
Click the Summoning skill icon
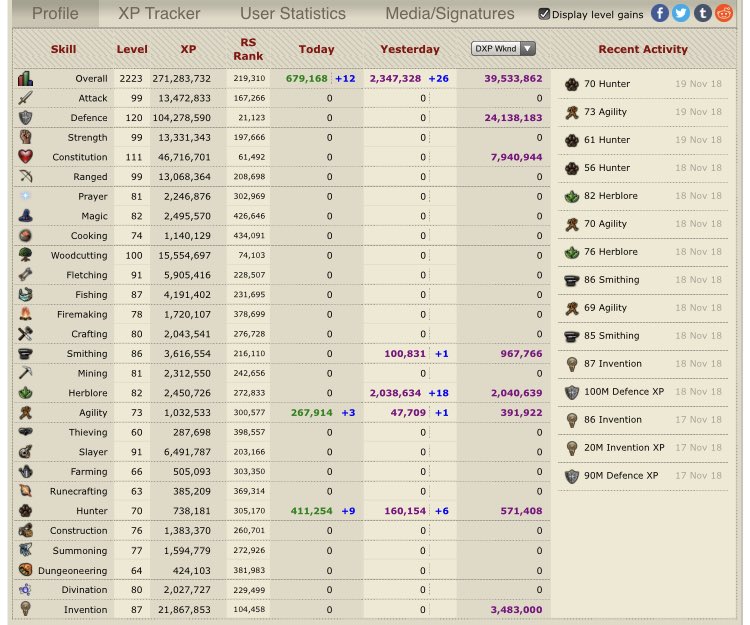click(25, 550)
